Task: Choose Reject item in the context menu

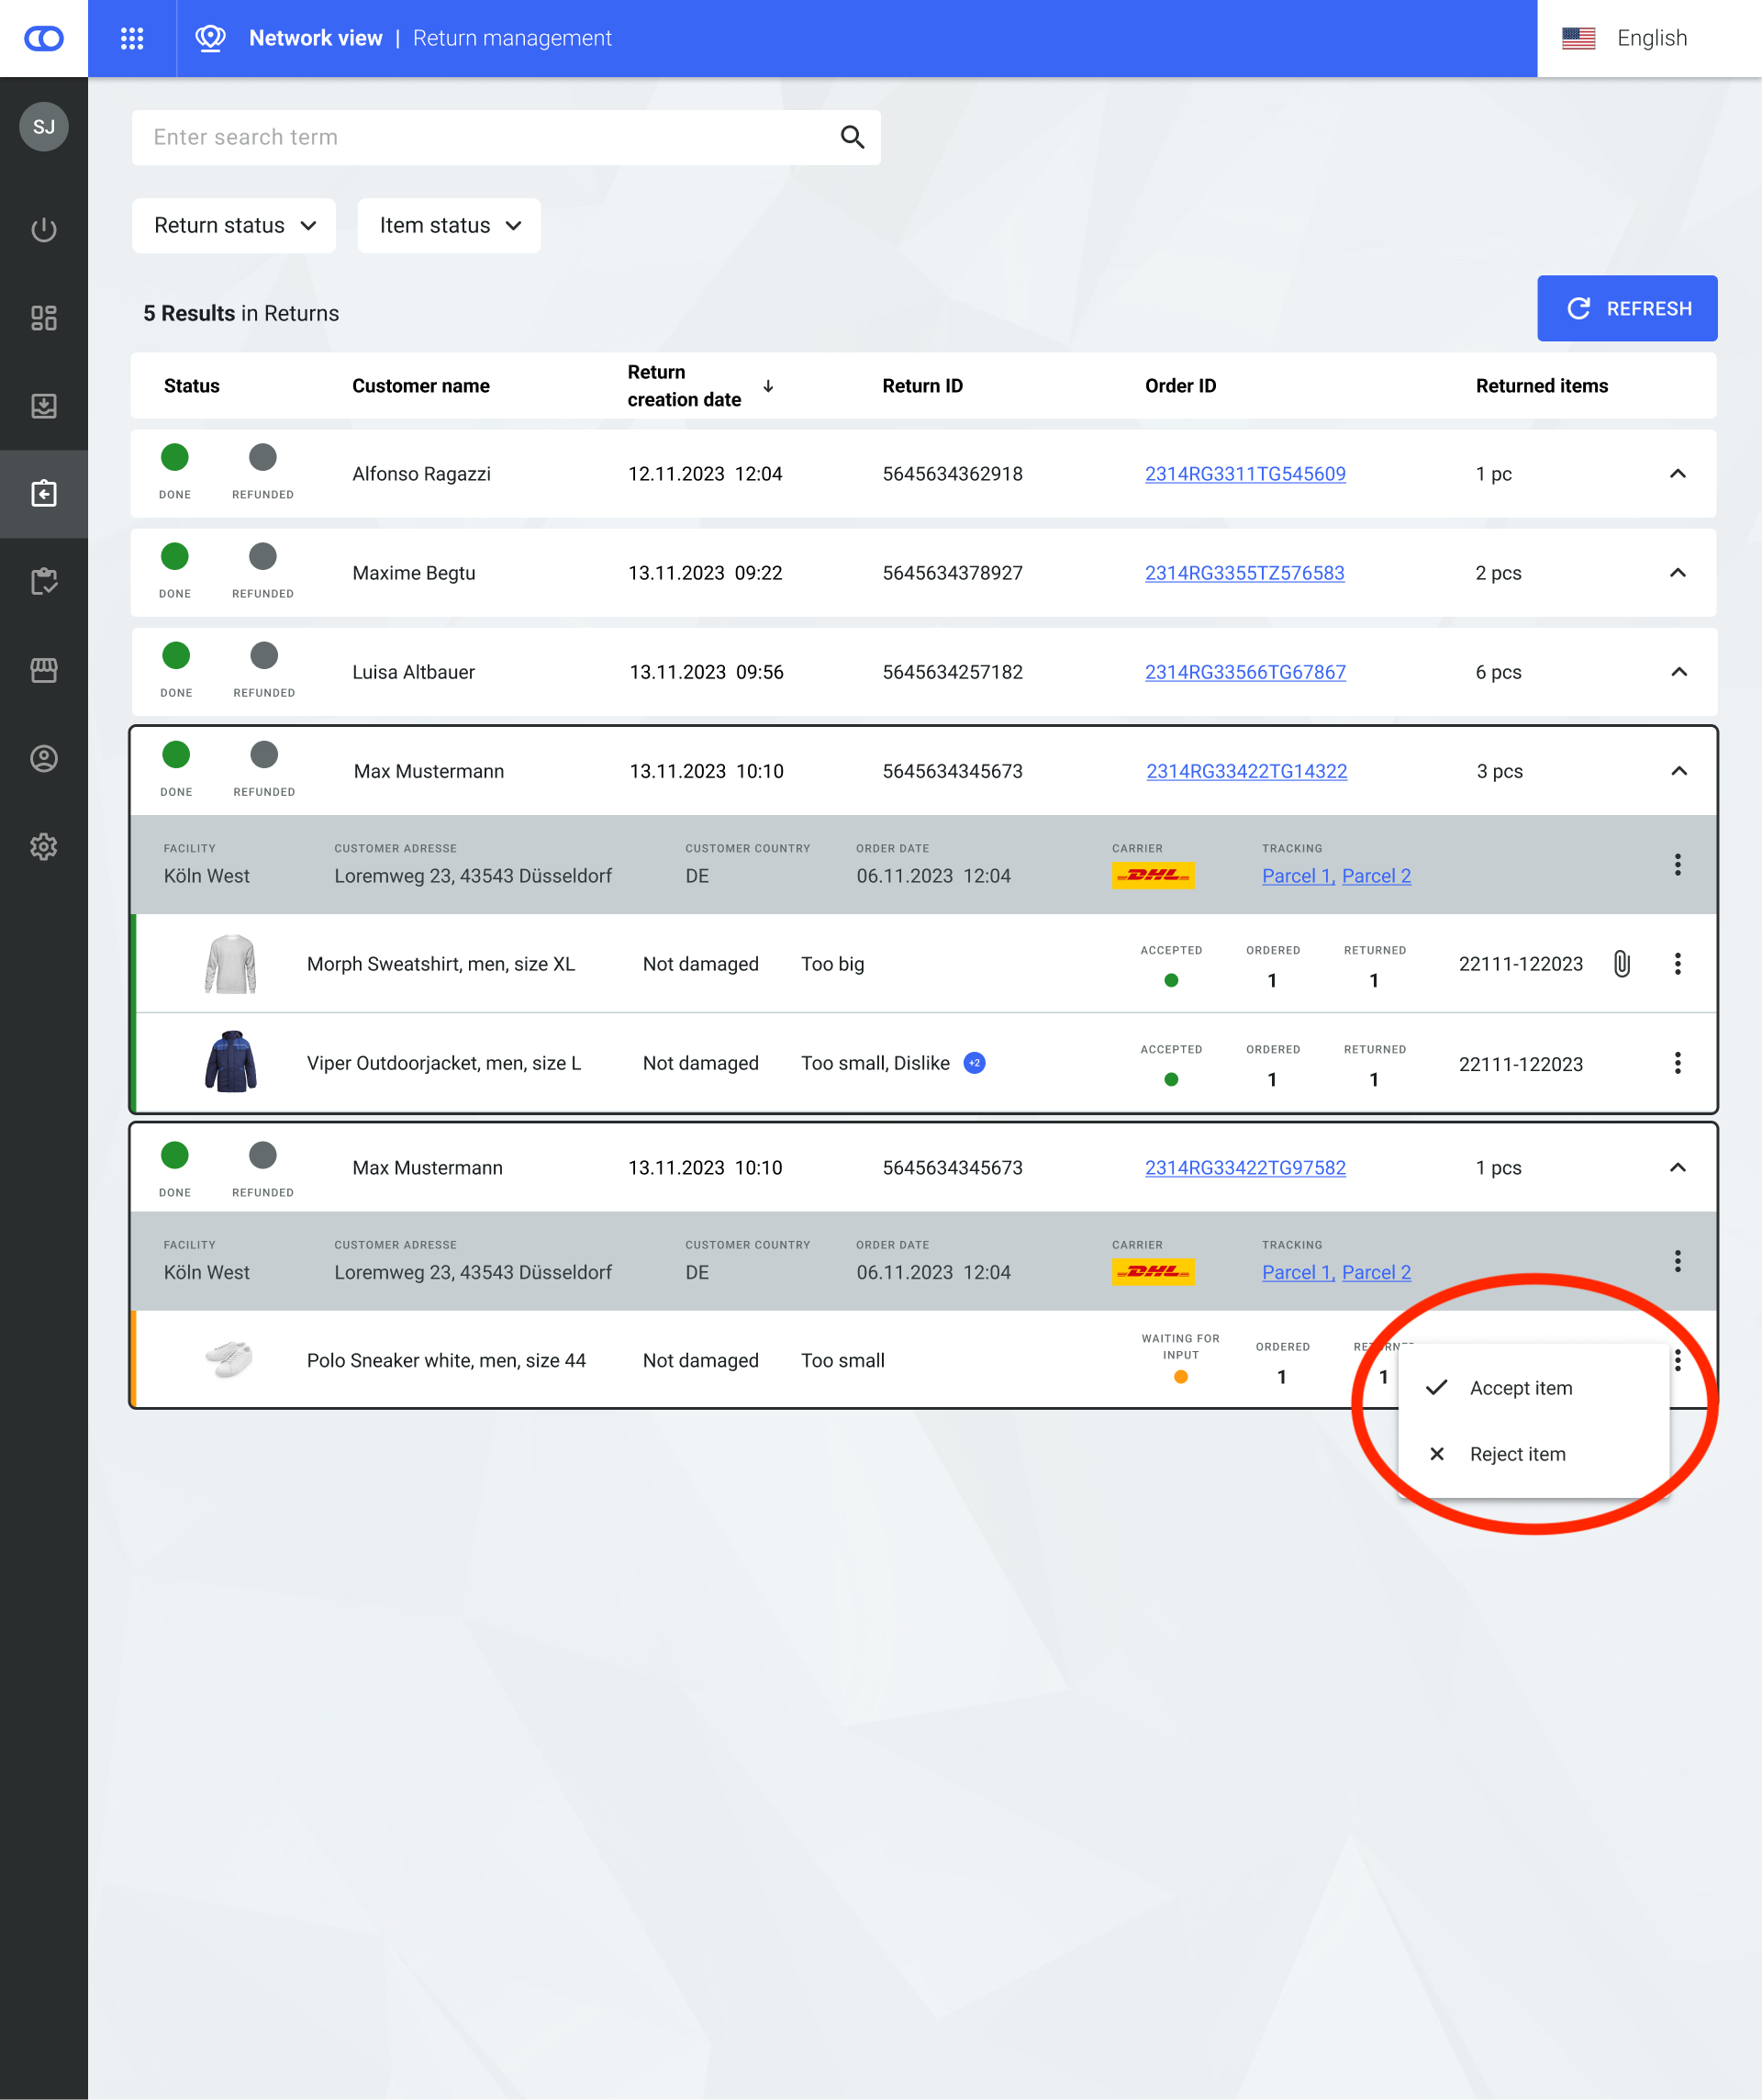Action: point(1516,1453)
